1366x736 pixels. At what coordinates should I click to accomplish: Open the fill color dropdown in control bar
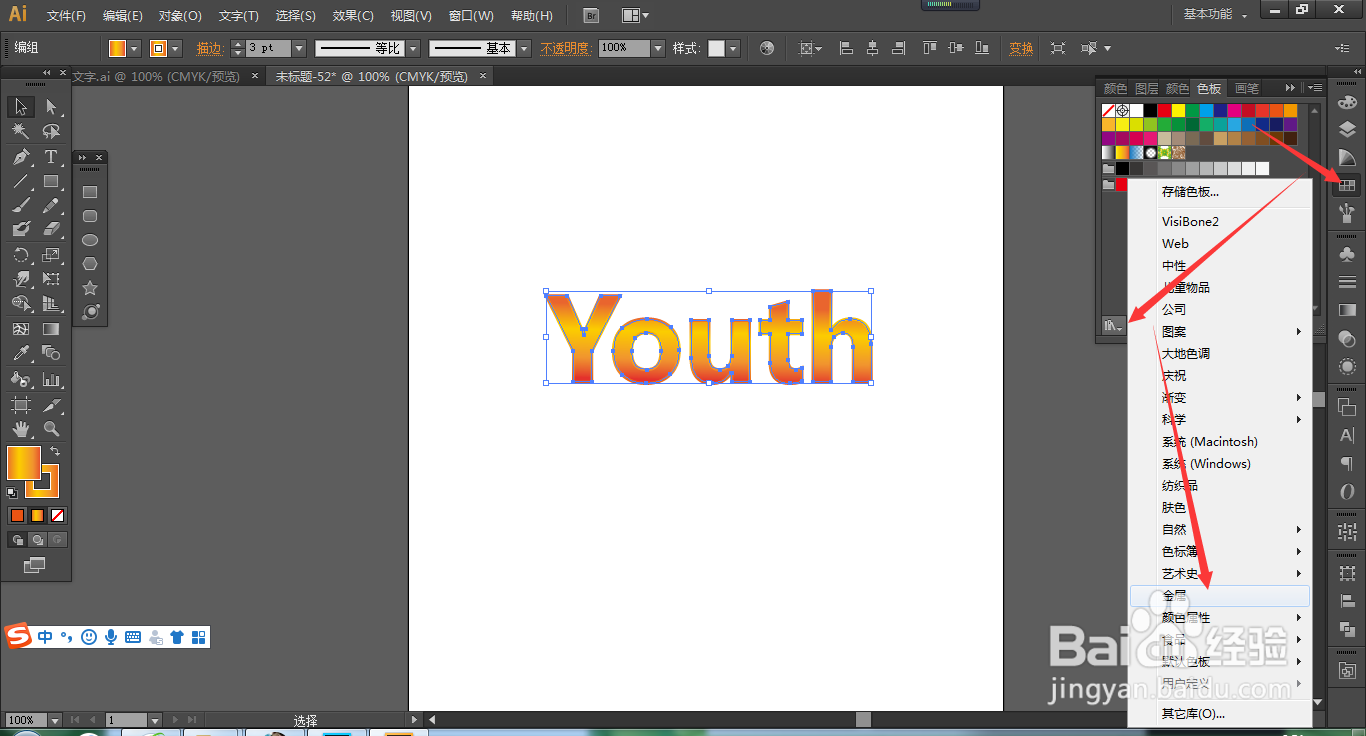134,48
